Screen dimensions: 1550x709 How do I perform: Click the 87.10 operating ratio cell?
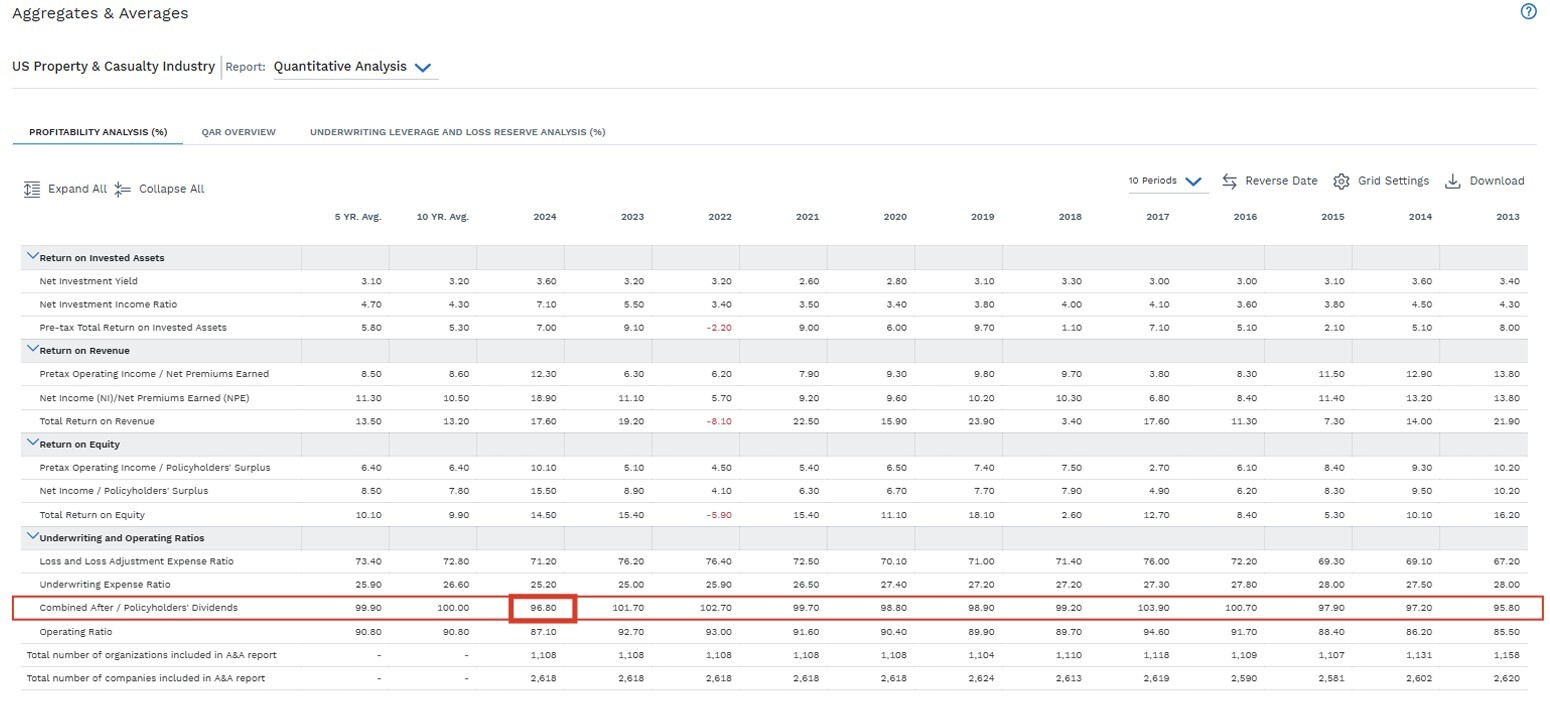pyautogui.click(x=542, y=632)
